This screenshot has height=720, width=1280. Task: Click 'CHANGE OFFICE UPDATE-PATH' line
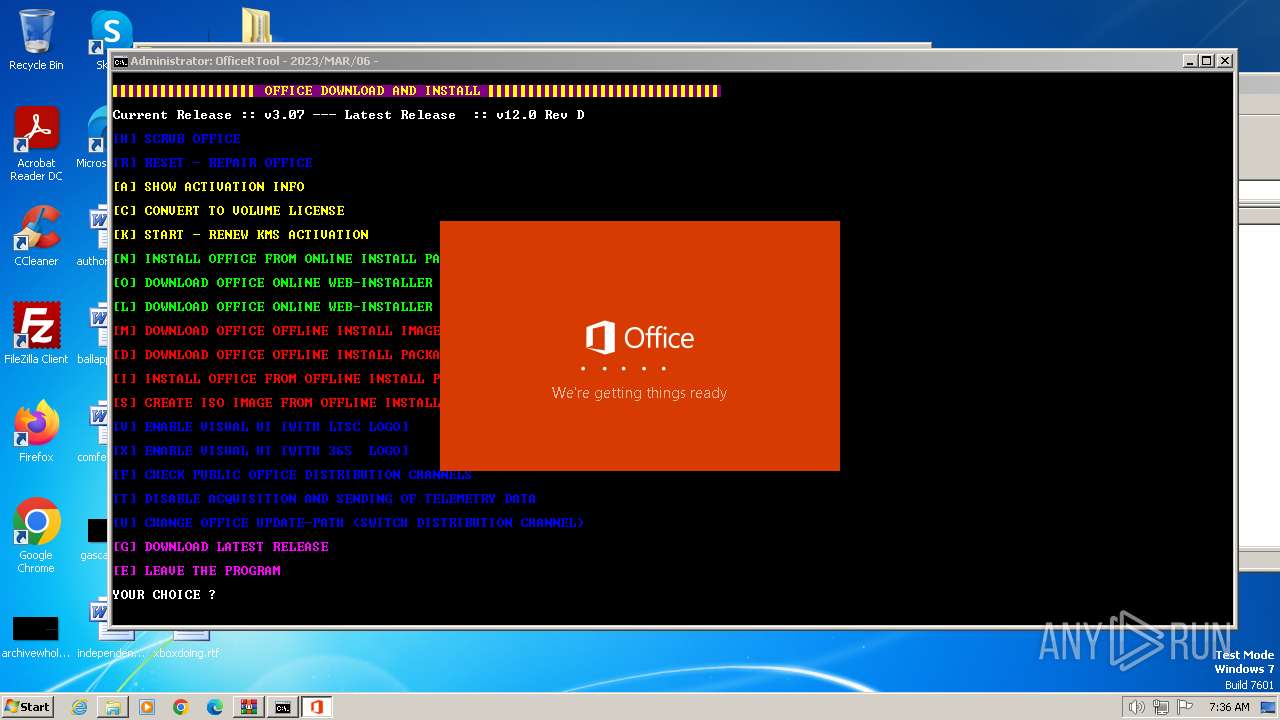click(x=348, y=523)
